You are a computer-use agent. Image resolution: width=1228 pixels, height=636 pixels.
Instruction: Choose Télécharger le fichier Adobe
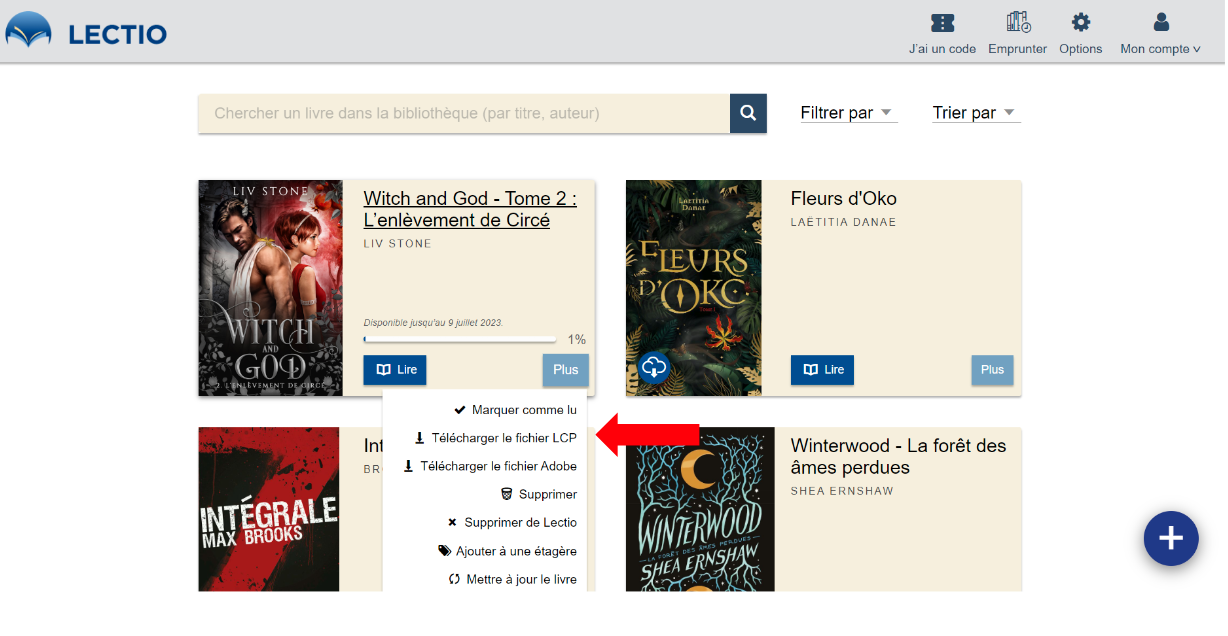(490, 466)
